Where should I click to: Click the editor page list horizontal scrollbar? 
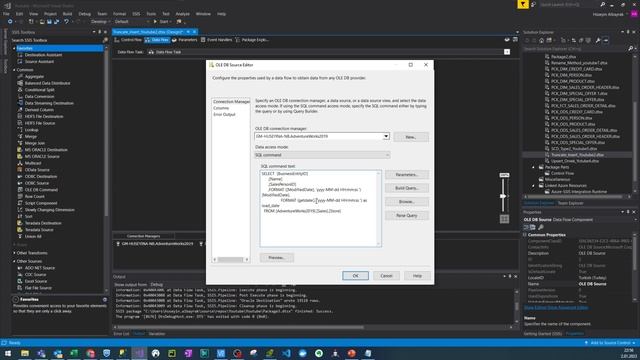click(231, 260)
